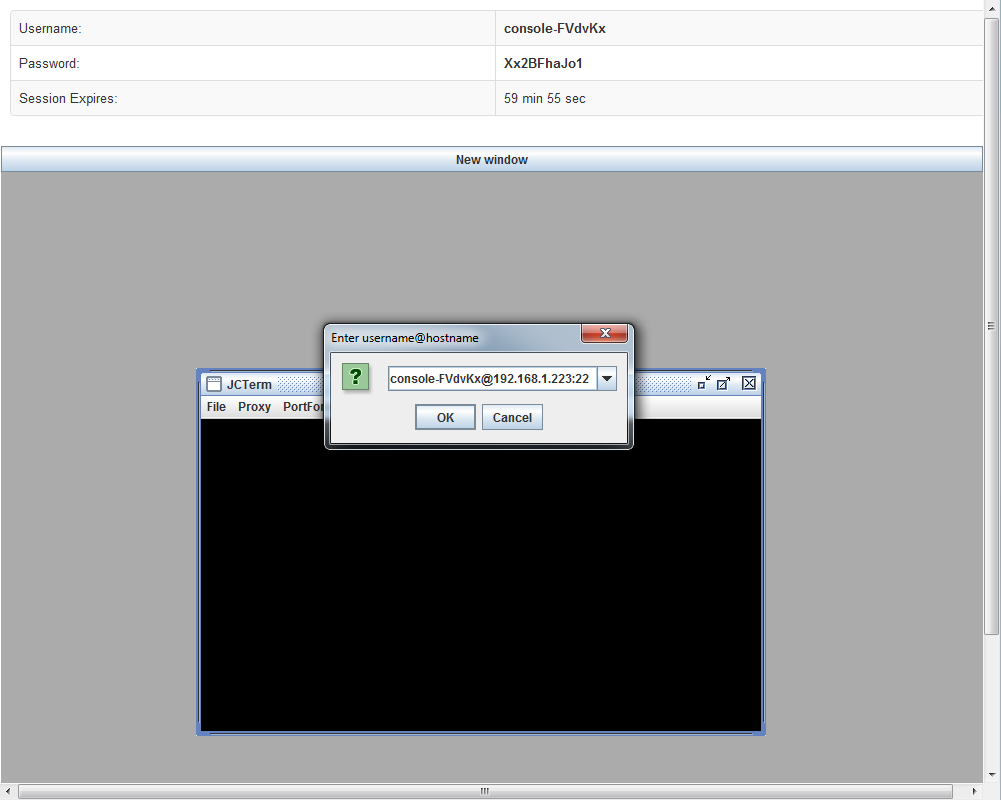Viewport: 1001px width, 800px height.
Task: Click the vertical scrollbar's up arrow icon
Action: 991,8
